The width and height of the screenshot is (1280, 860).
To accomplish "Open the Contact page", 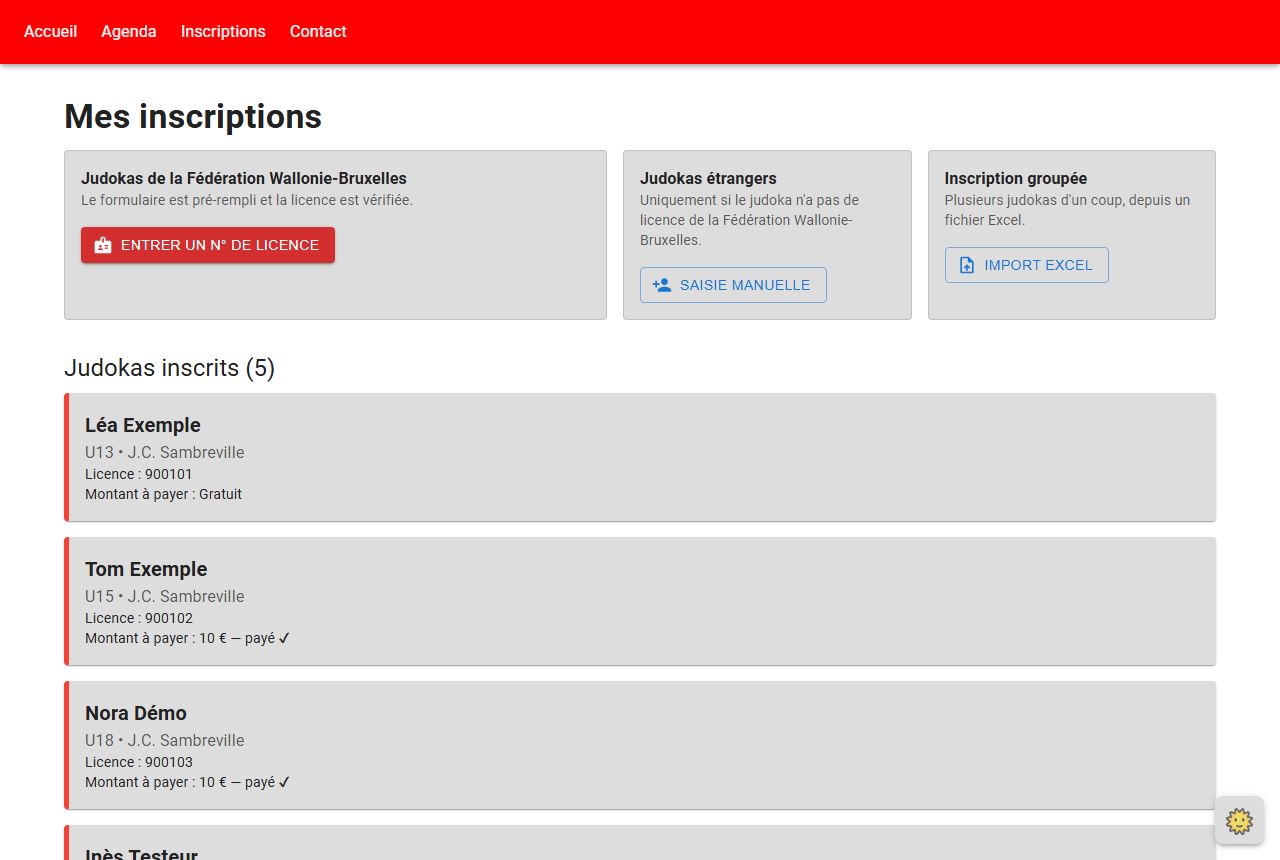I will click(x=318, y=32).
